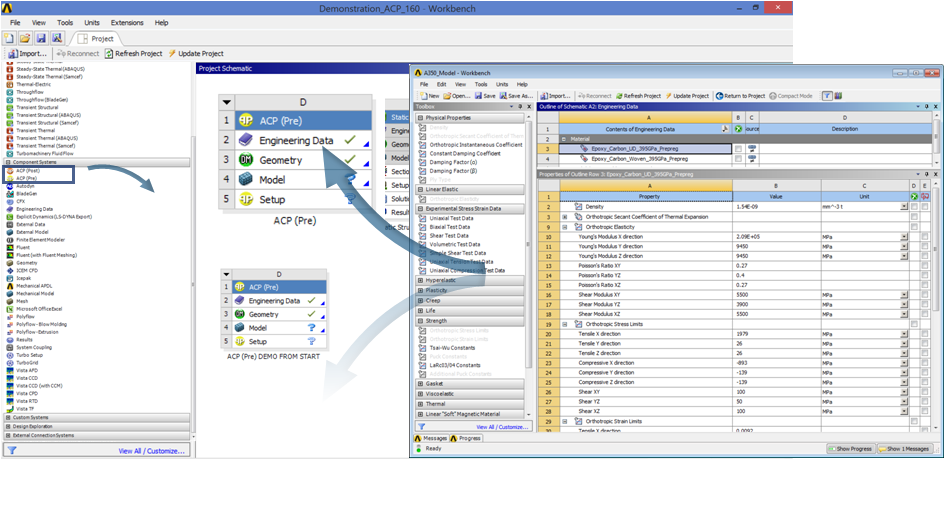Select Vista TF component icon

tap(10, 409)
